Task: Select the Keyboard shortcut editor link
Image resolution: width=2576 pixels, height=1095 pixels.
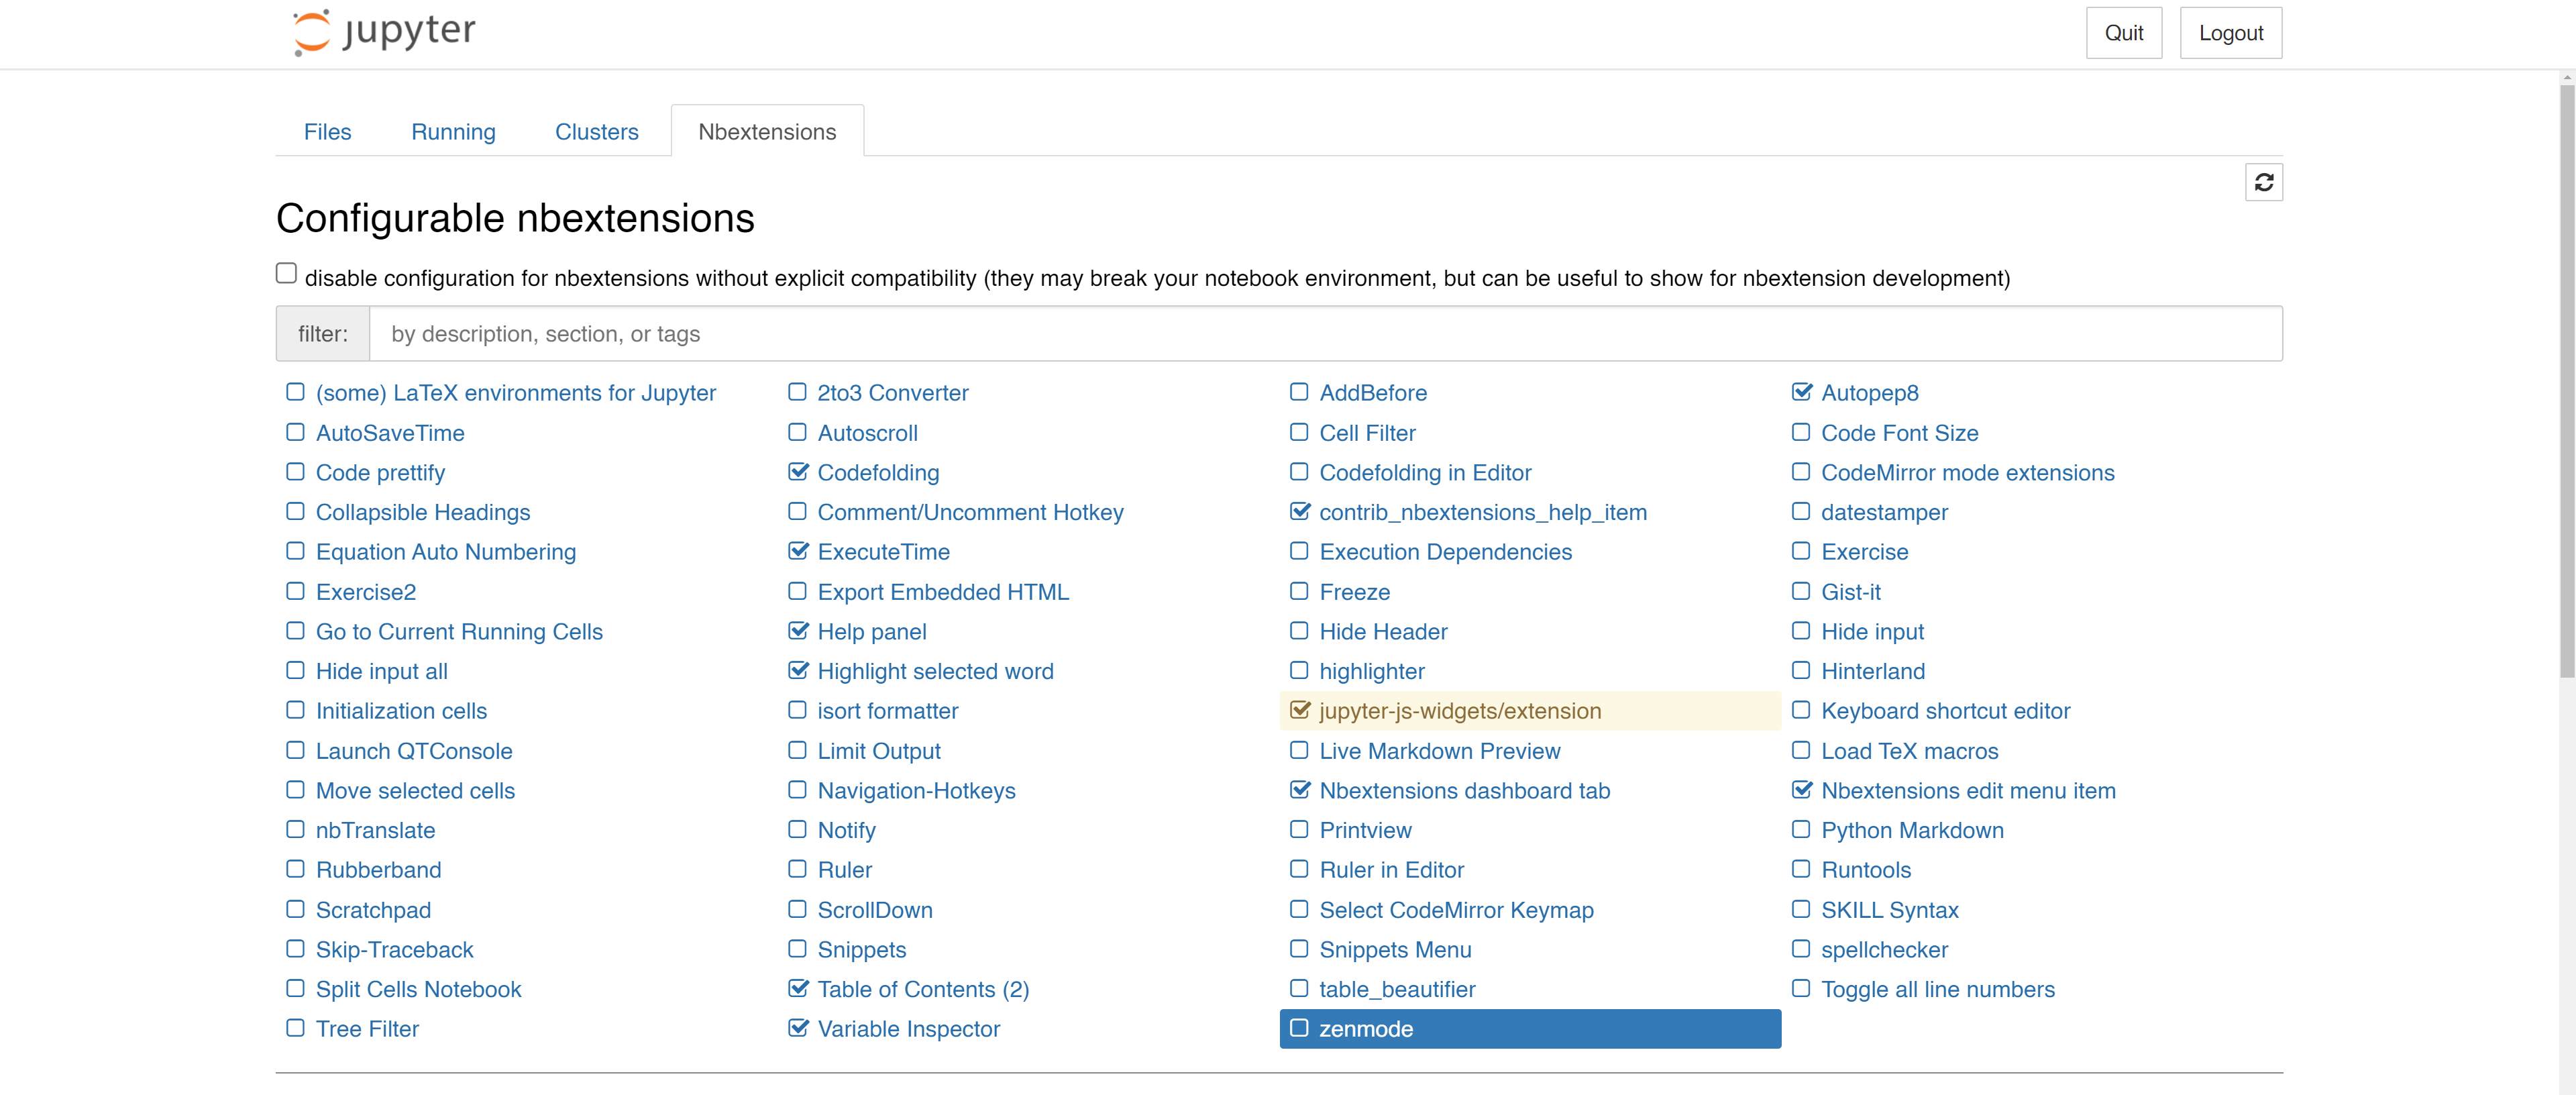Action: [1945, 711]
